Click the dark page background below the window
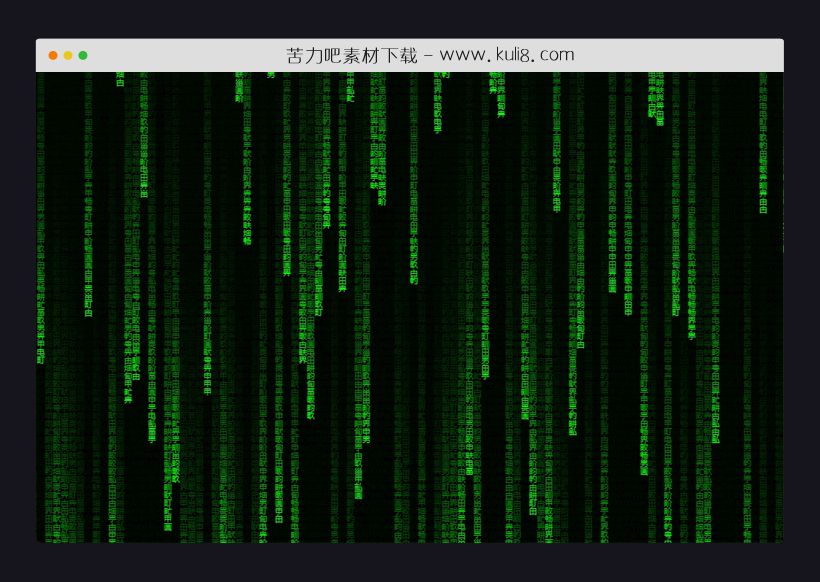 coord(410,563)
